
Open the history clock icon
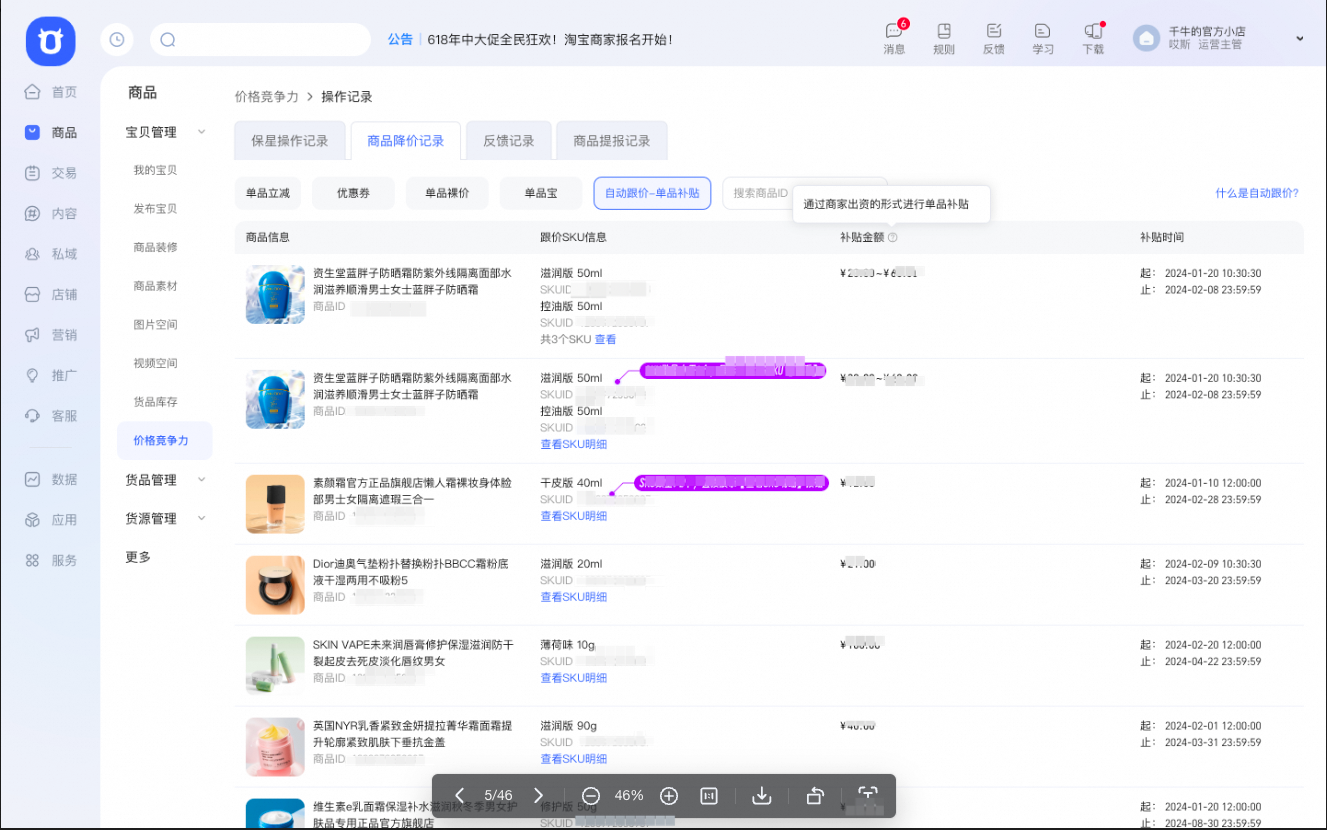pyautogui.click(x=117, y=40)
